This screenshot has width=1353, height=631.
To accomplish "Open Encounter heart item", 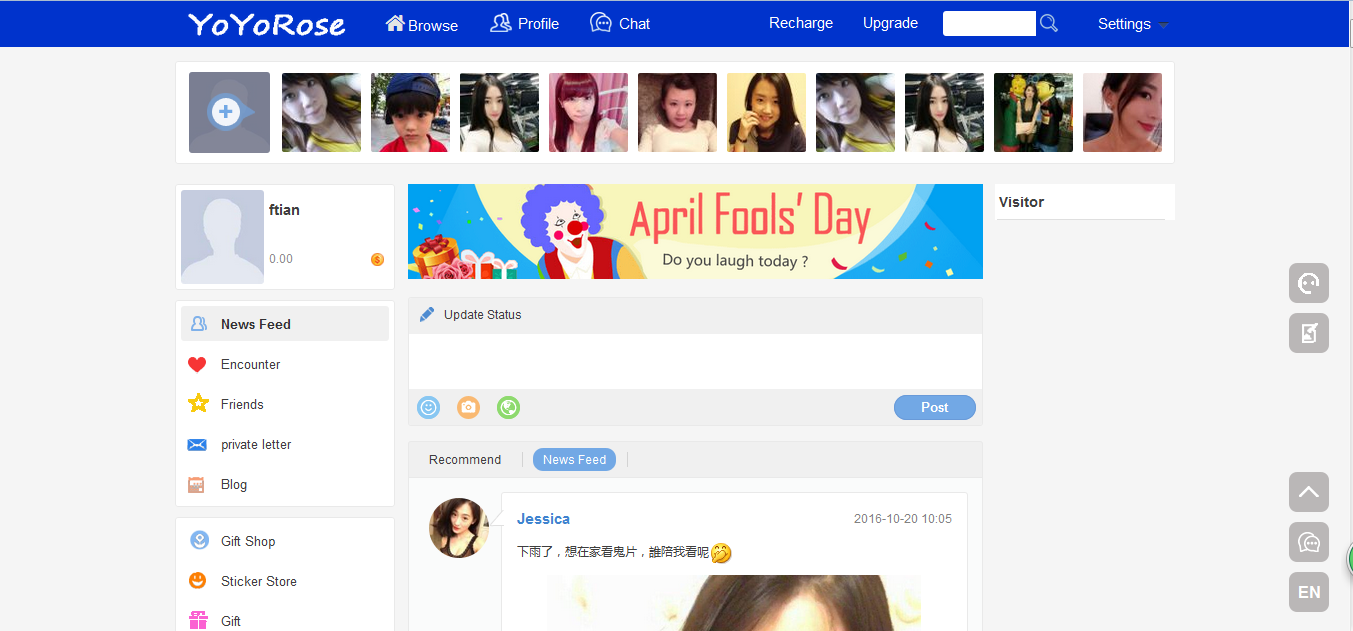I will [x=285, y=364].
